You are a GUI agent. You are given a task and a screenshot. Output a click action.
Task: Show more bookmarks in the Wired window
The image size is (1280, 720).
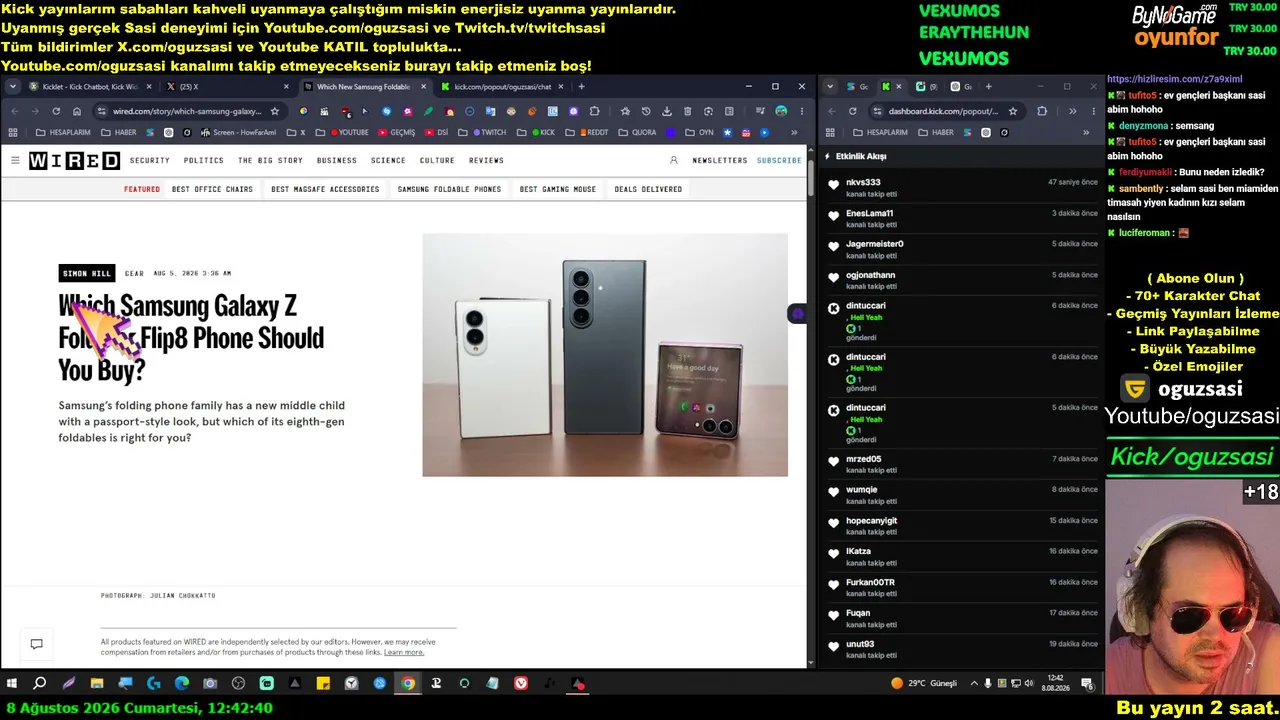pyautogui.click(x=794, y=132)
